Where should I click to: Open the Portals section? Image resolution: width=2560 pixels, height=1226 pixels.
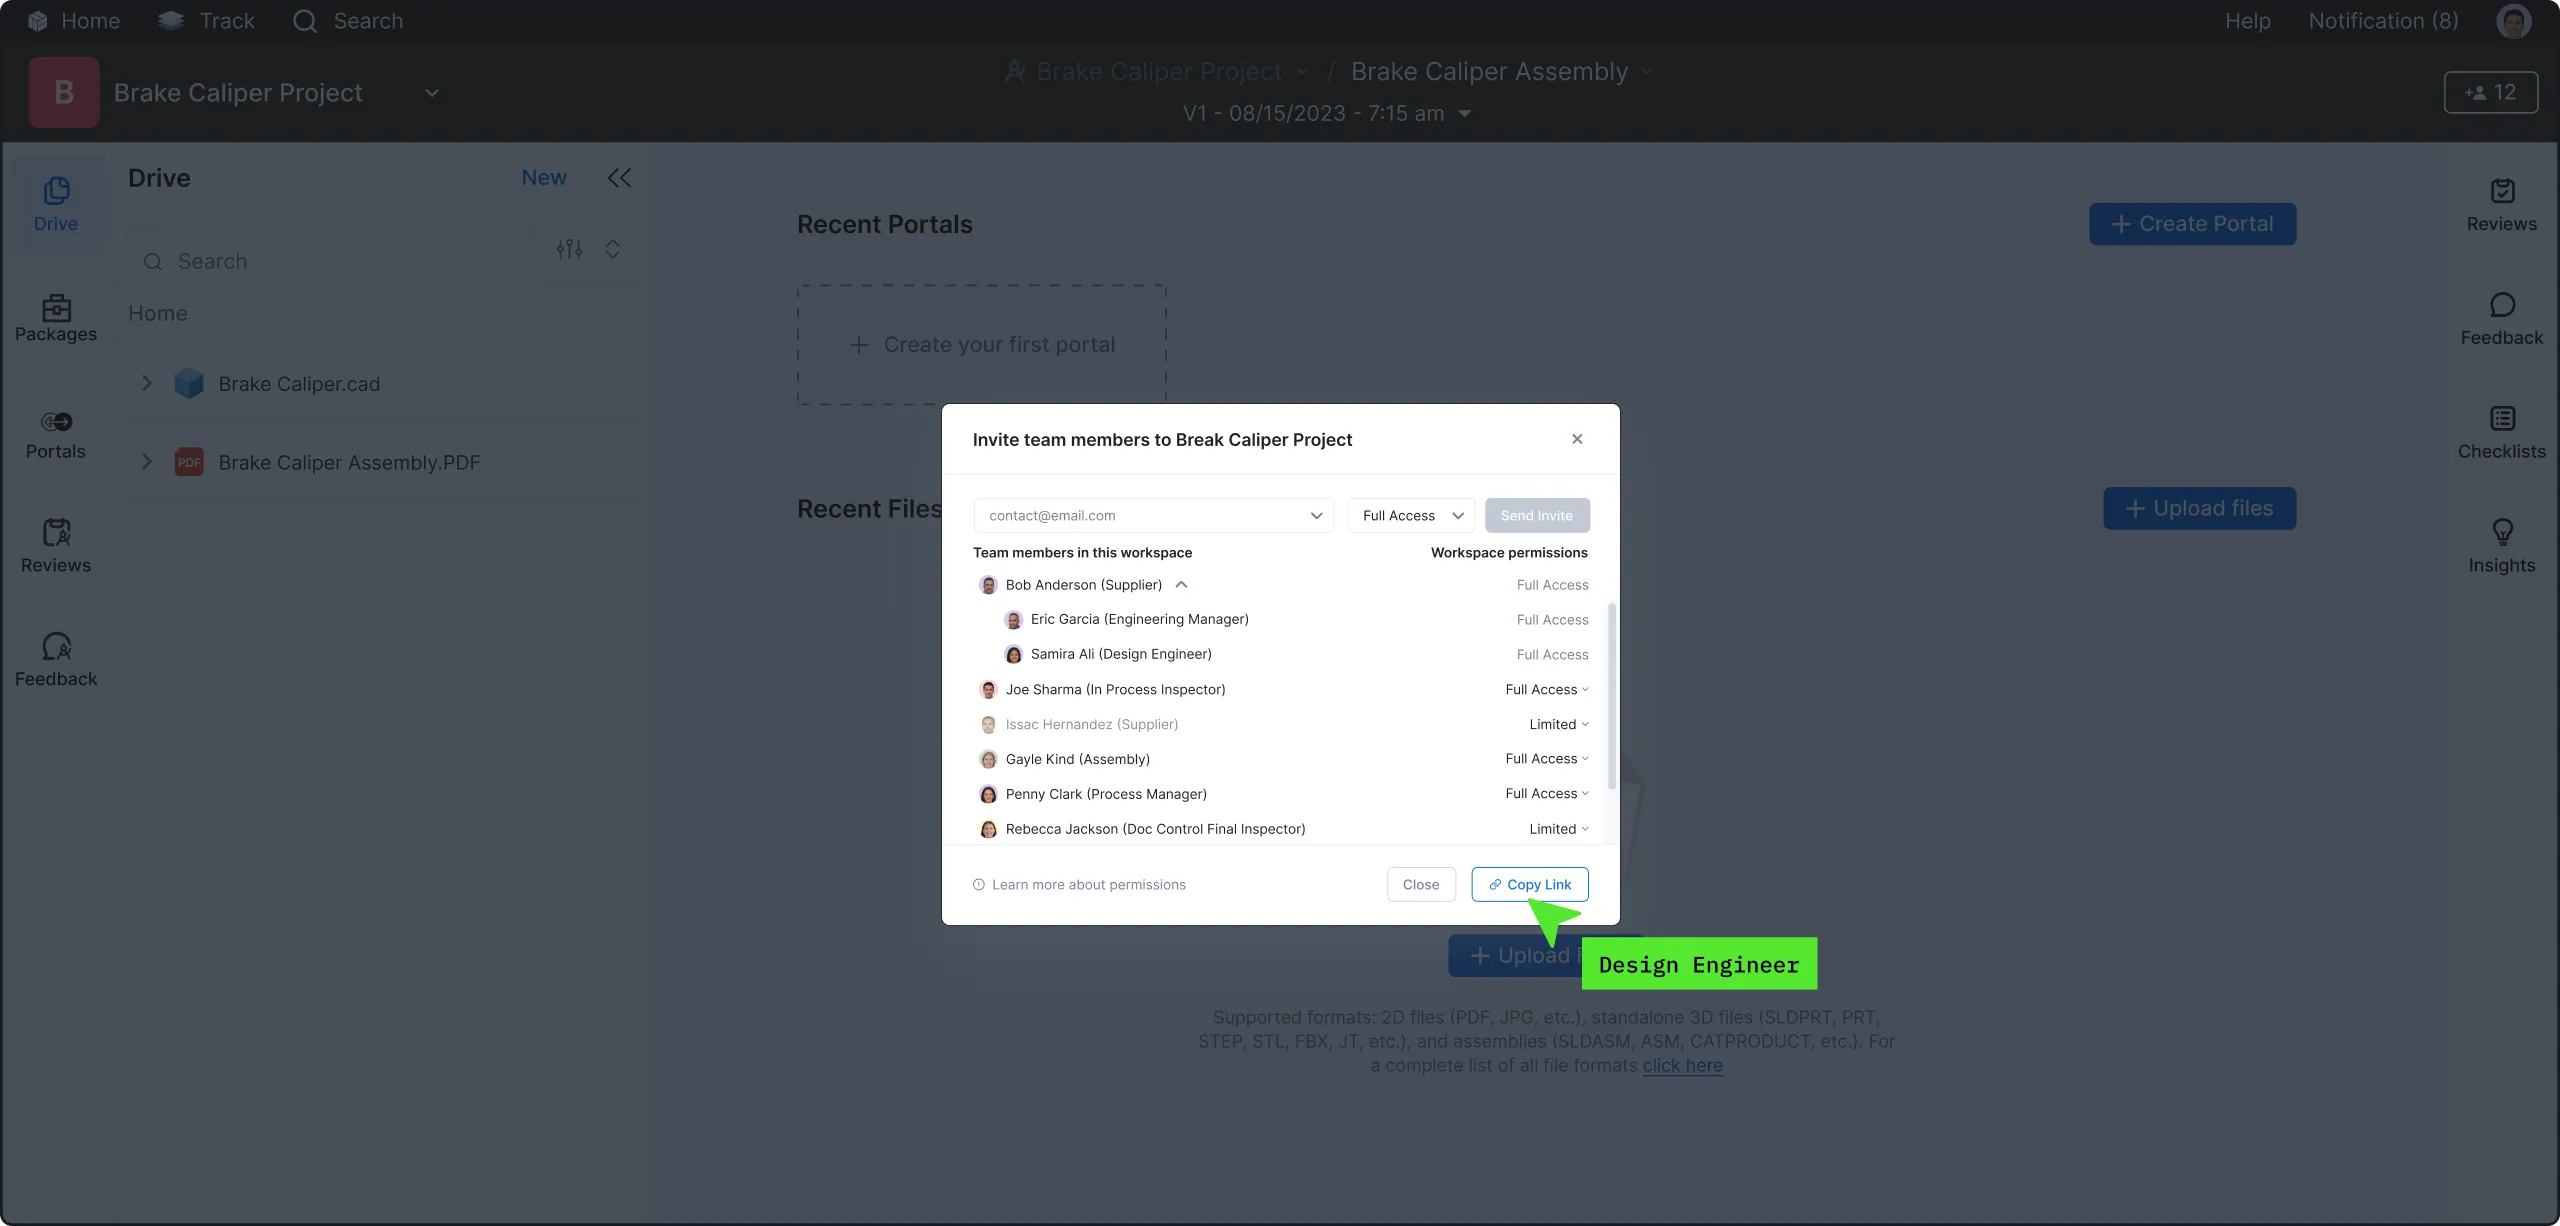point(55,434)
